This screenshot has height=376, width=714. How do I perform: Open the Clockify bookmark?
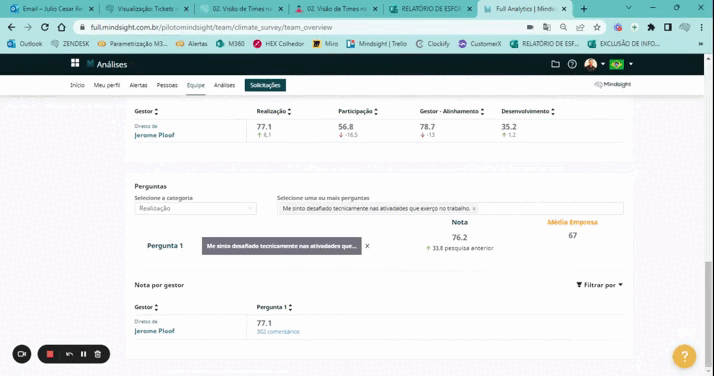click(x=433, y=44)
